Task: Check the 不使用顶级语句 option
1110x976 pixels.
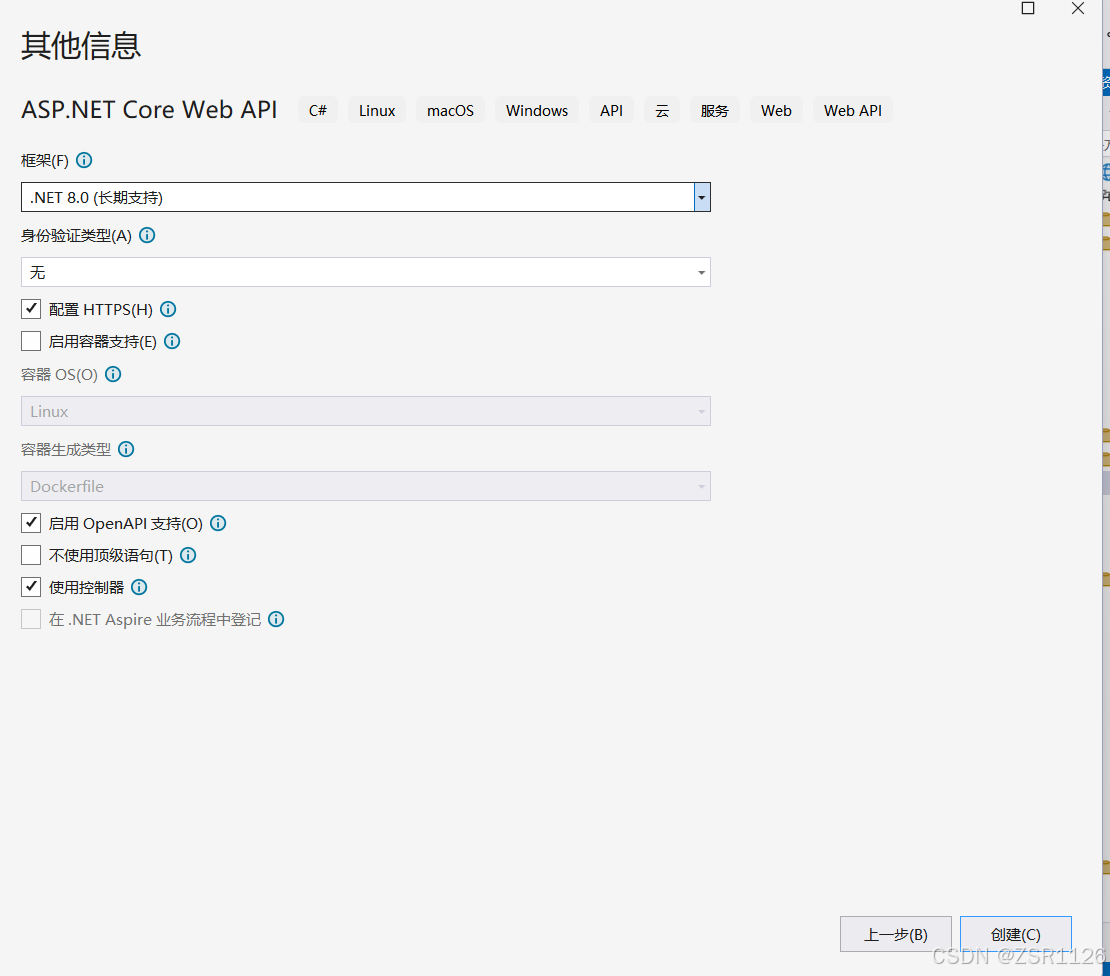Action: (x=30, y=555)
